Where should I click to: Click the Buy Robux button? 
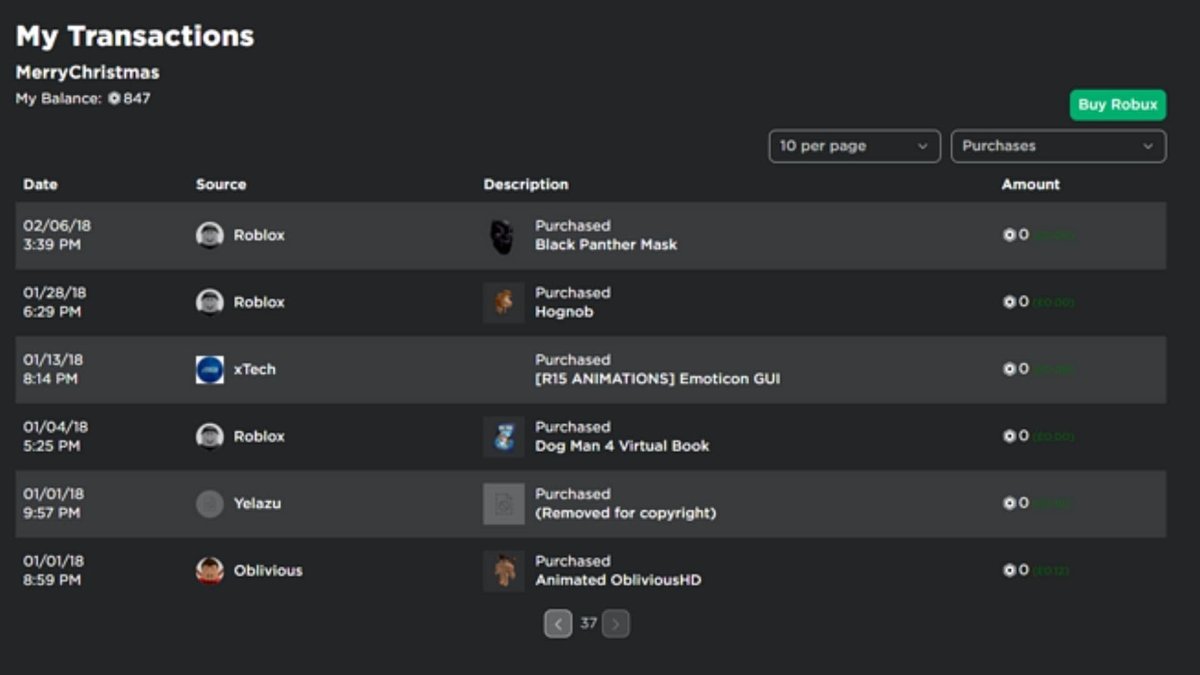tap(1117, 104)
